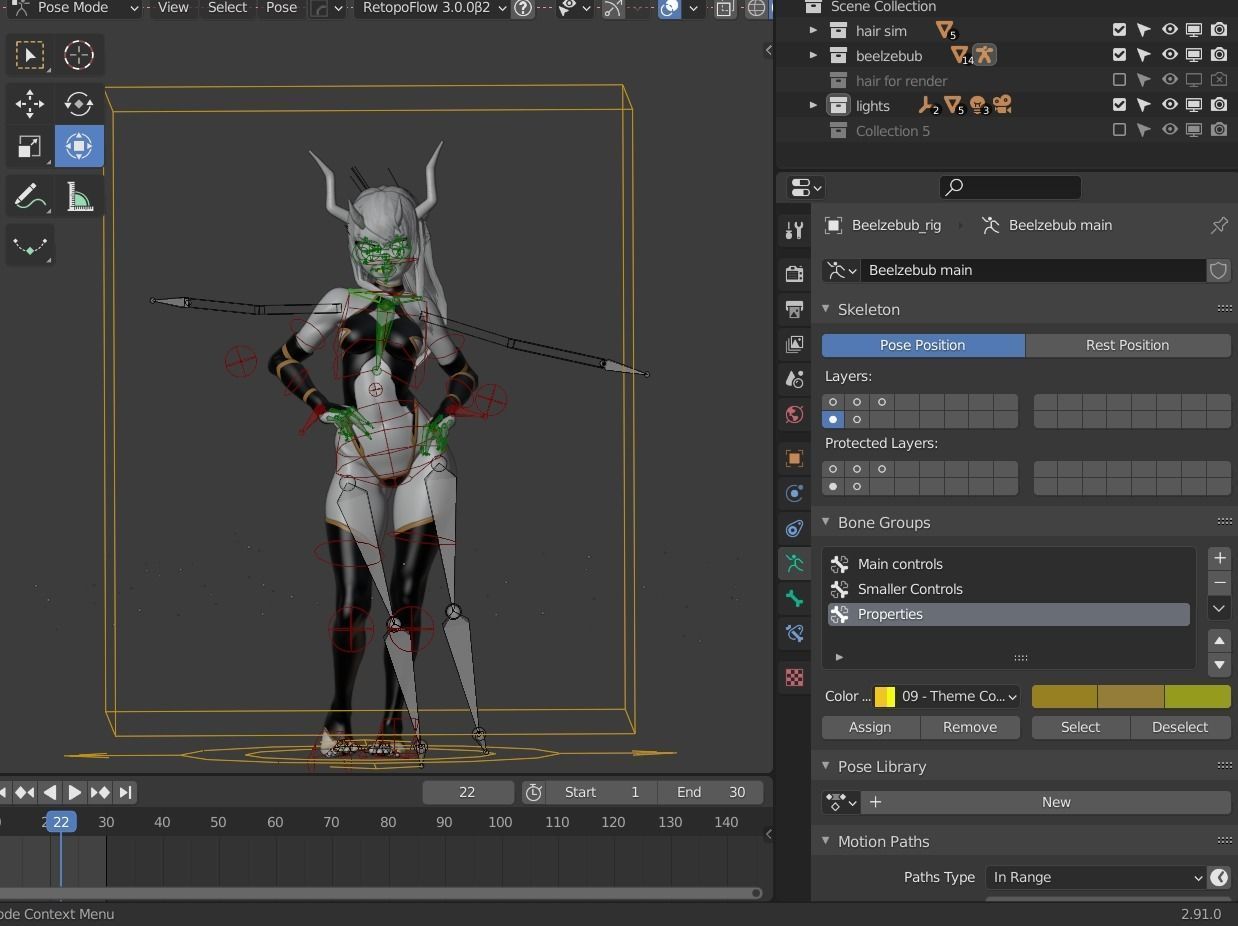The width and height of the screenshot is (1238, 926).
Task: Open the Texture properties tab
Action: 795,677
